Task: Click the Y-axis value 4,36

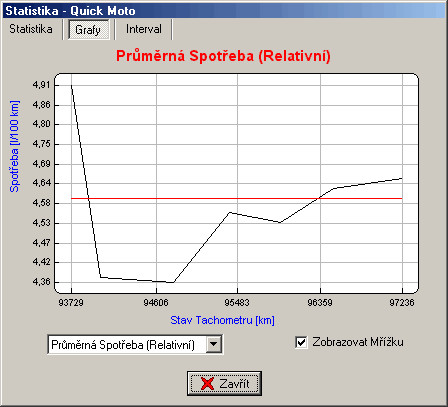Action: pos(41,282)
